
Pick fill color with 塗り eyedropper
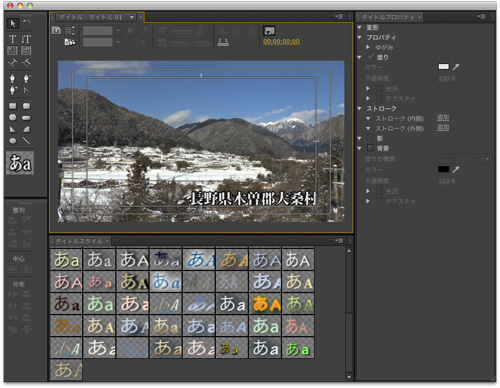coord(456,67)
